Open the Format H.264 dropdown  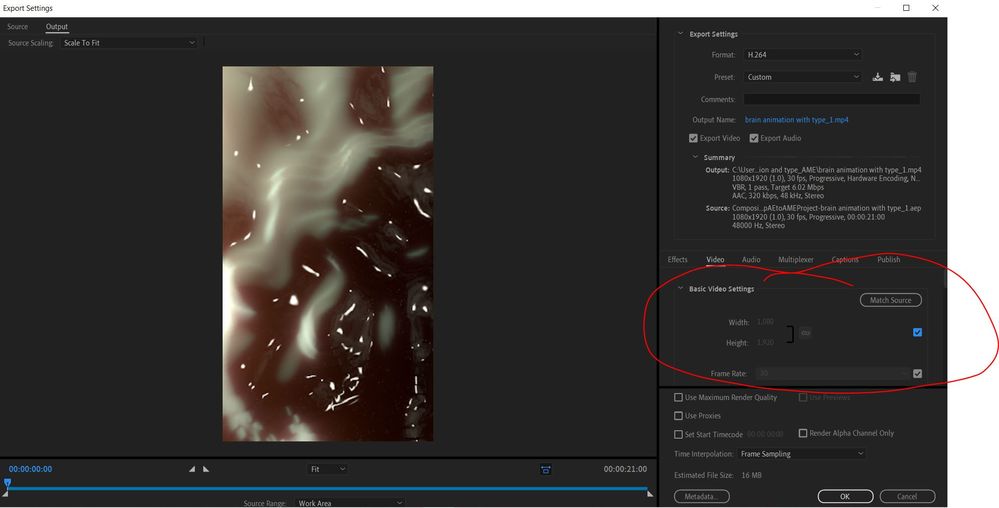pyautogui.click(x=803, y=55)
